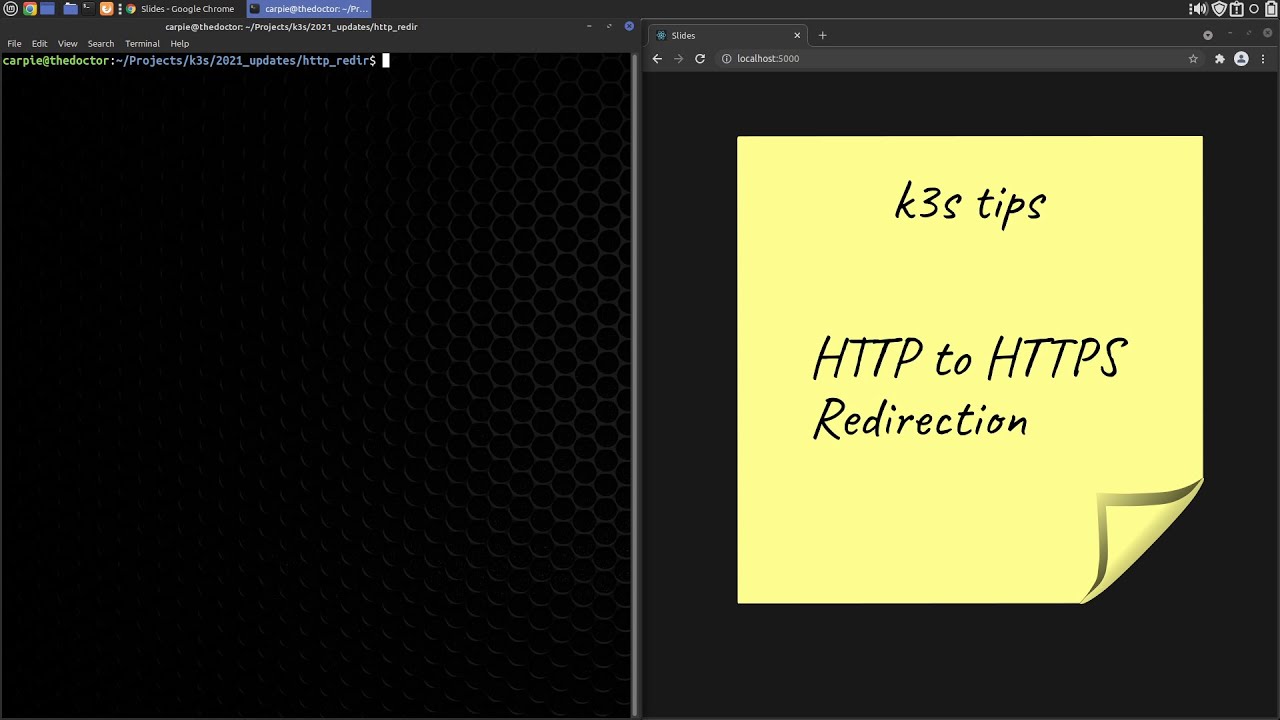
Task: Open a new Chrome tab
Action: pyautogui.click(x=822, y=35)
